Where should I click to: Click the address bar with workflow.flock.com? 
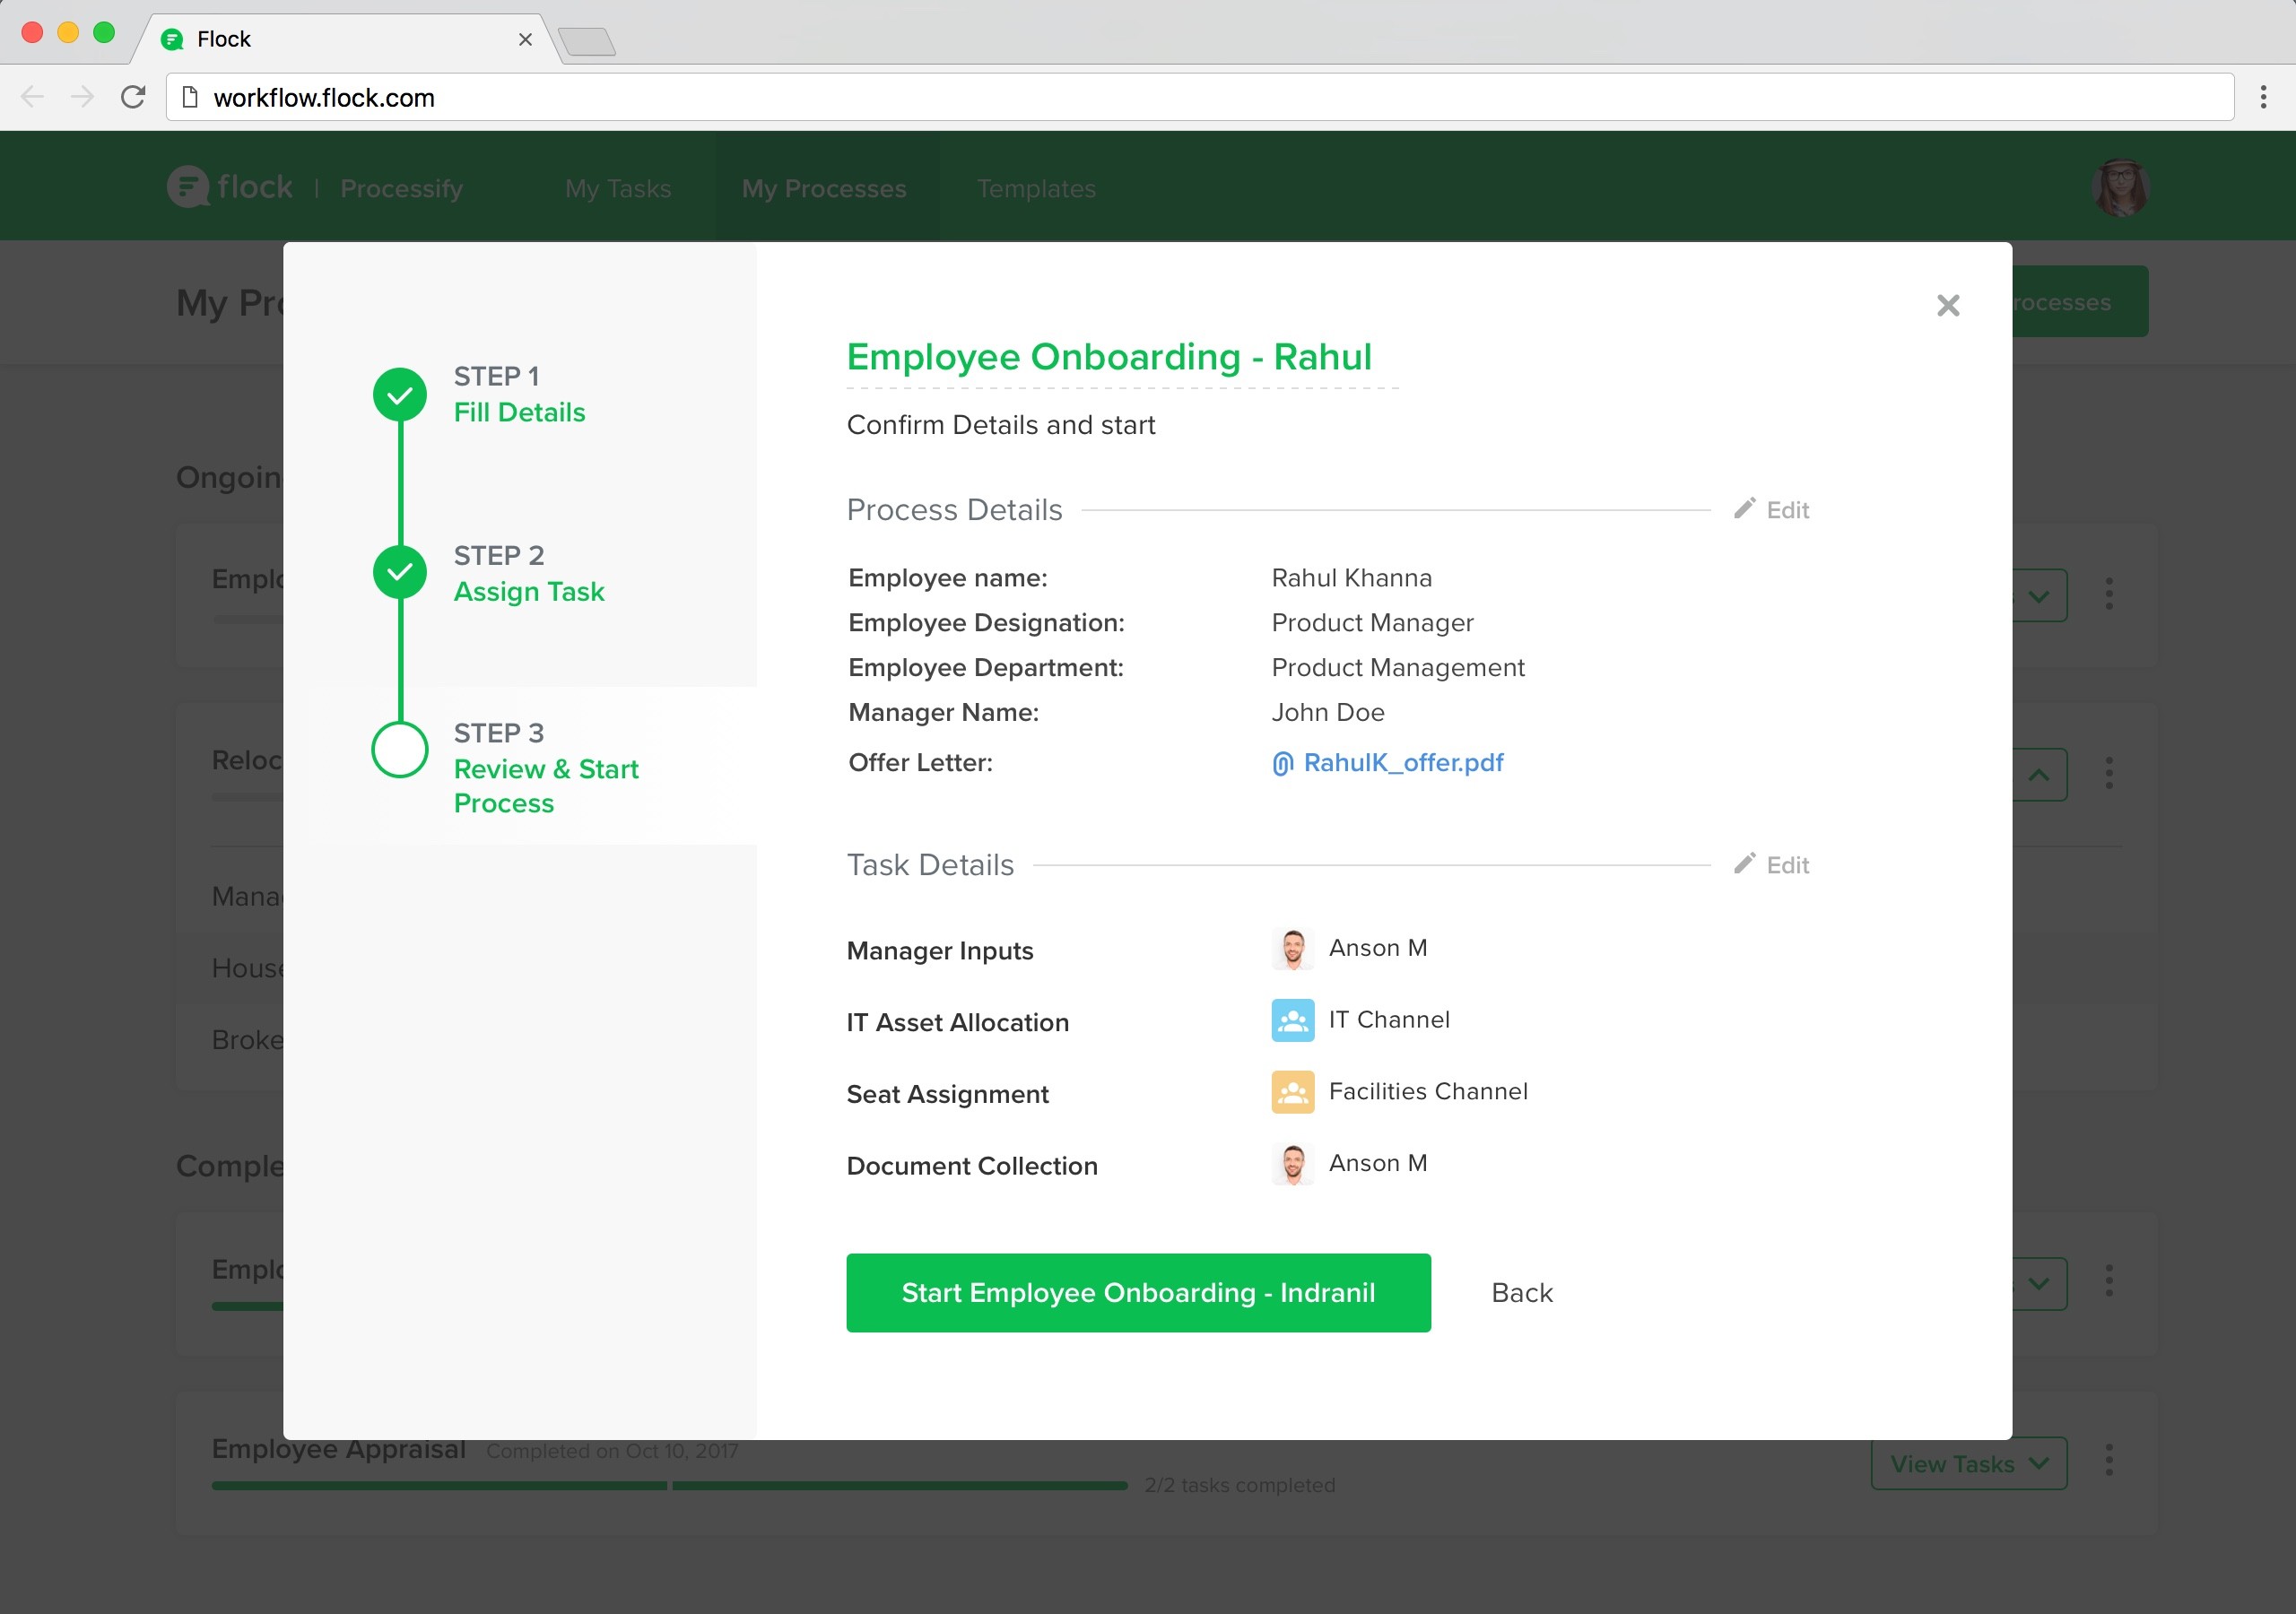tap(1199, 97)
